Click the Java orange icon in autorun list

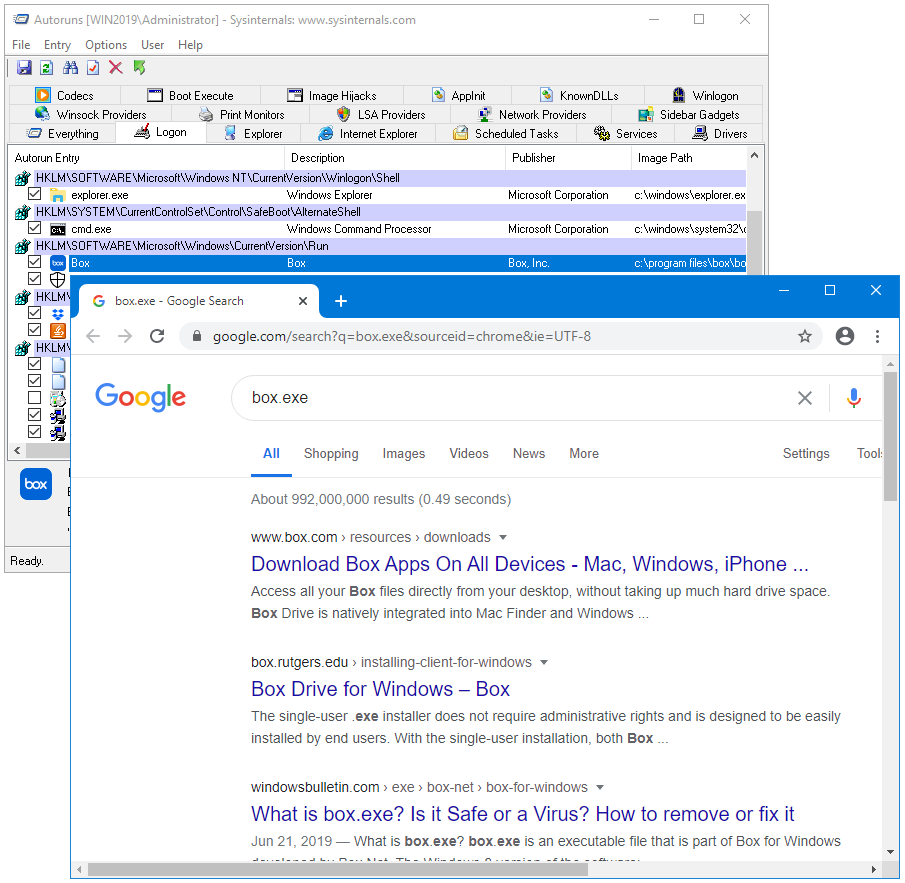(58, 331)
